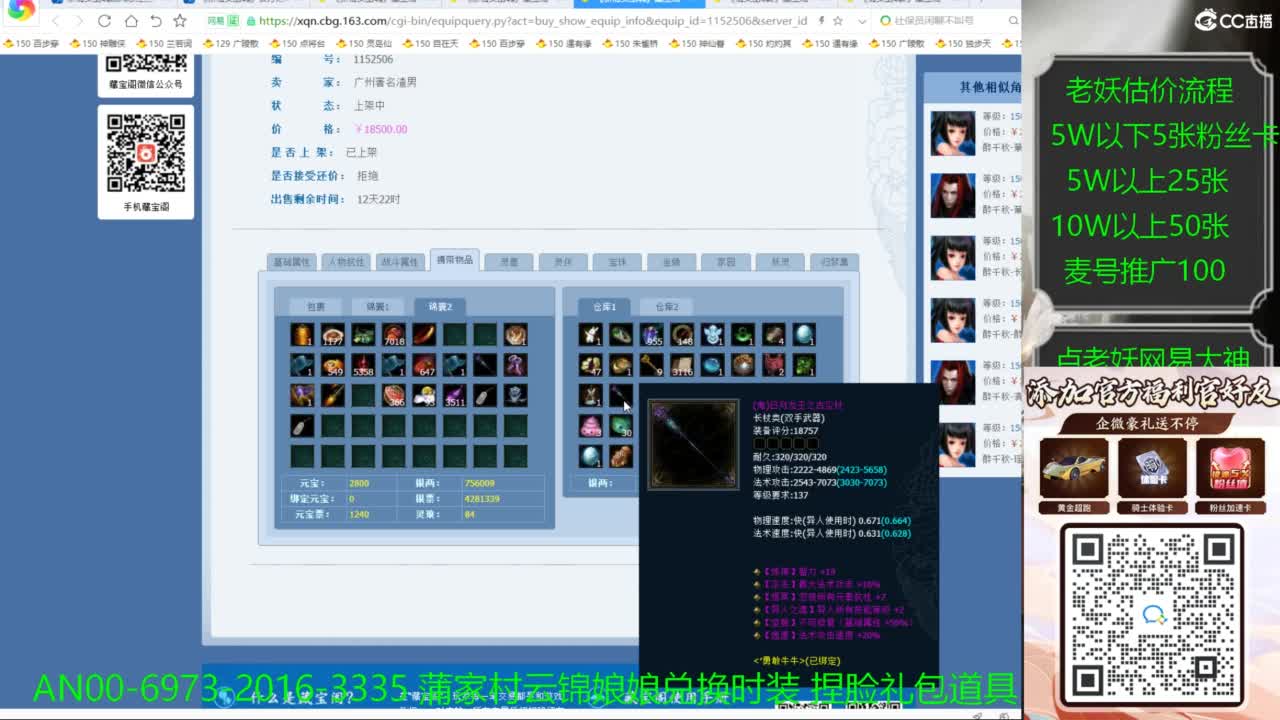Select the 战斗属性 combat attributes tab
The height and width of the screenshot is (720, 1280).
coord(400,262)
